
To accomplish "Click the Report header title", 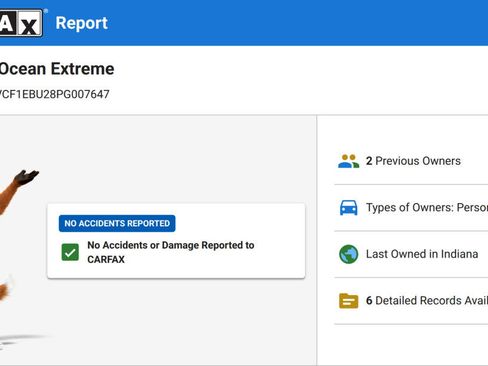I will [81, 23].
